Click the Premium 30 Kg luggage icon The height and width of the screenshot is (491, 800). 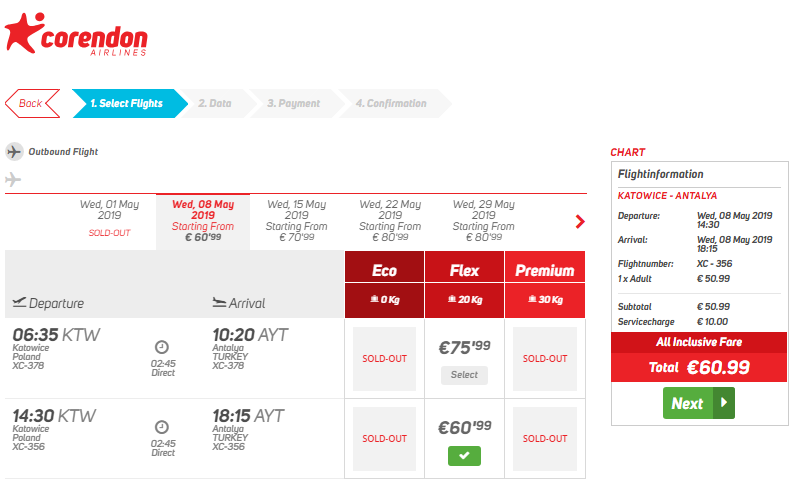click(x=533, y=299)
